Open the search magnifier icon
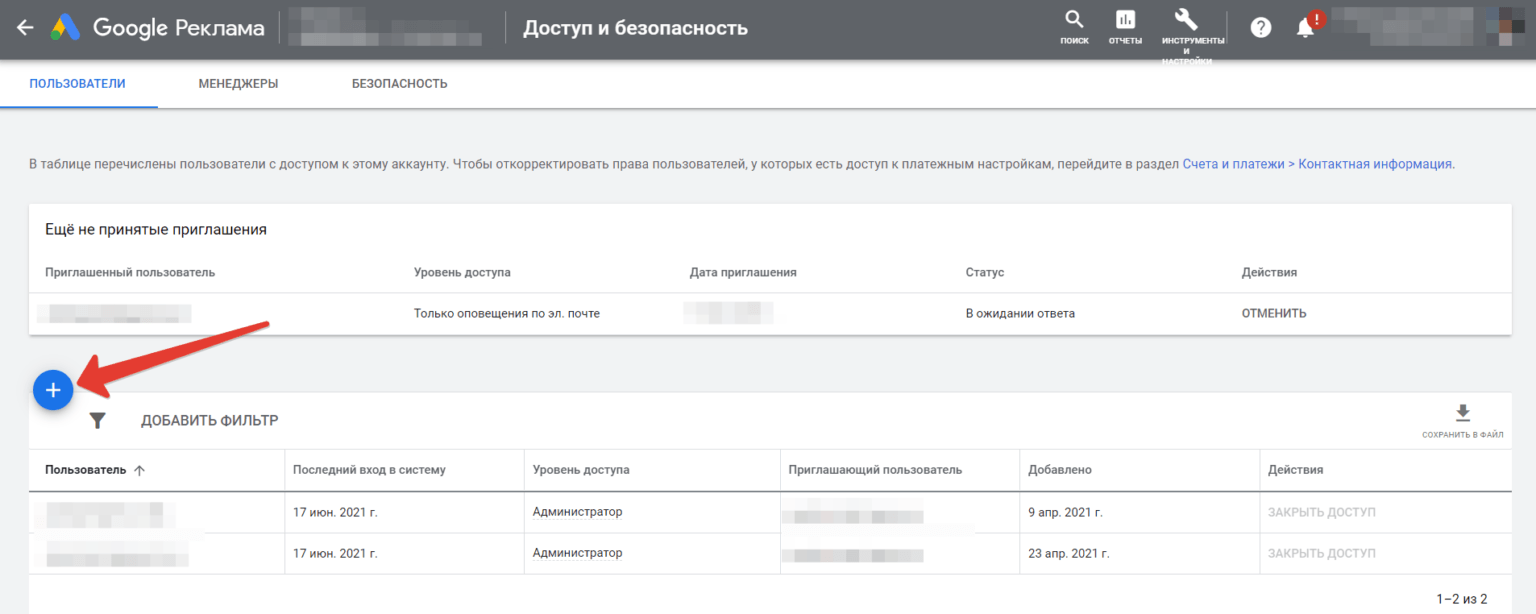Viewport: 1536px width, 614px height. click(x=1074, y=20)
